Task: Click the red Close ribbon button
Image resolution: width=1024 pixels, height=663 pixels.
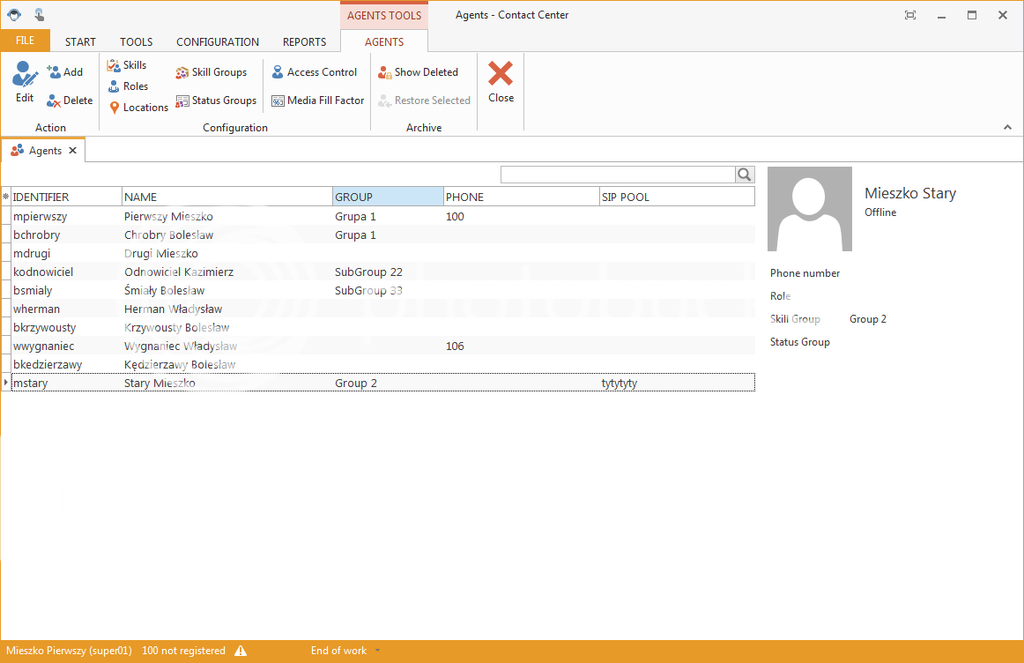Action: click(501, 81)
